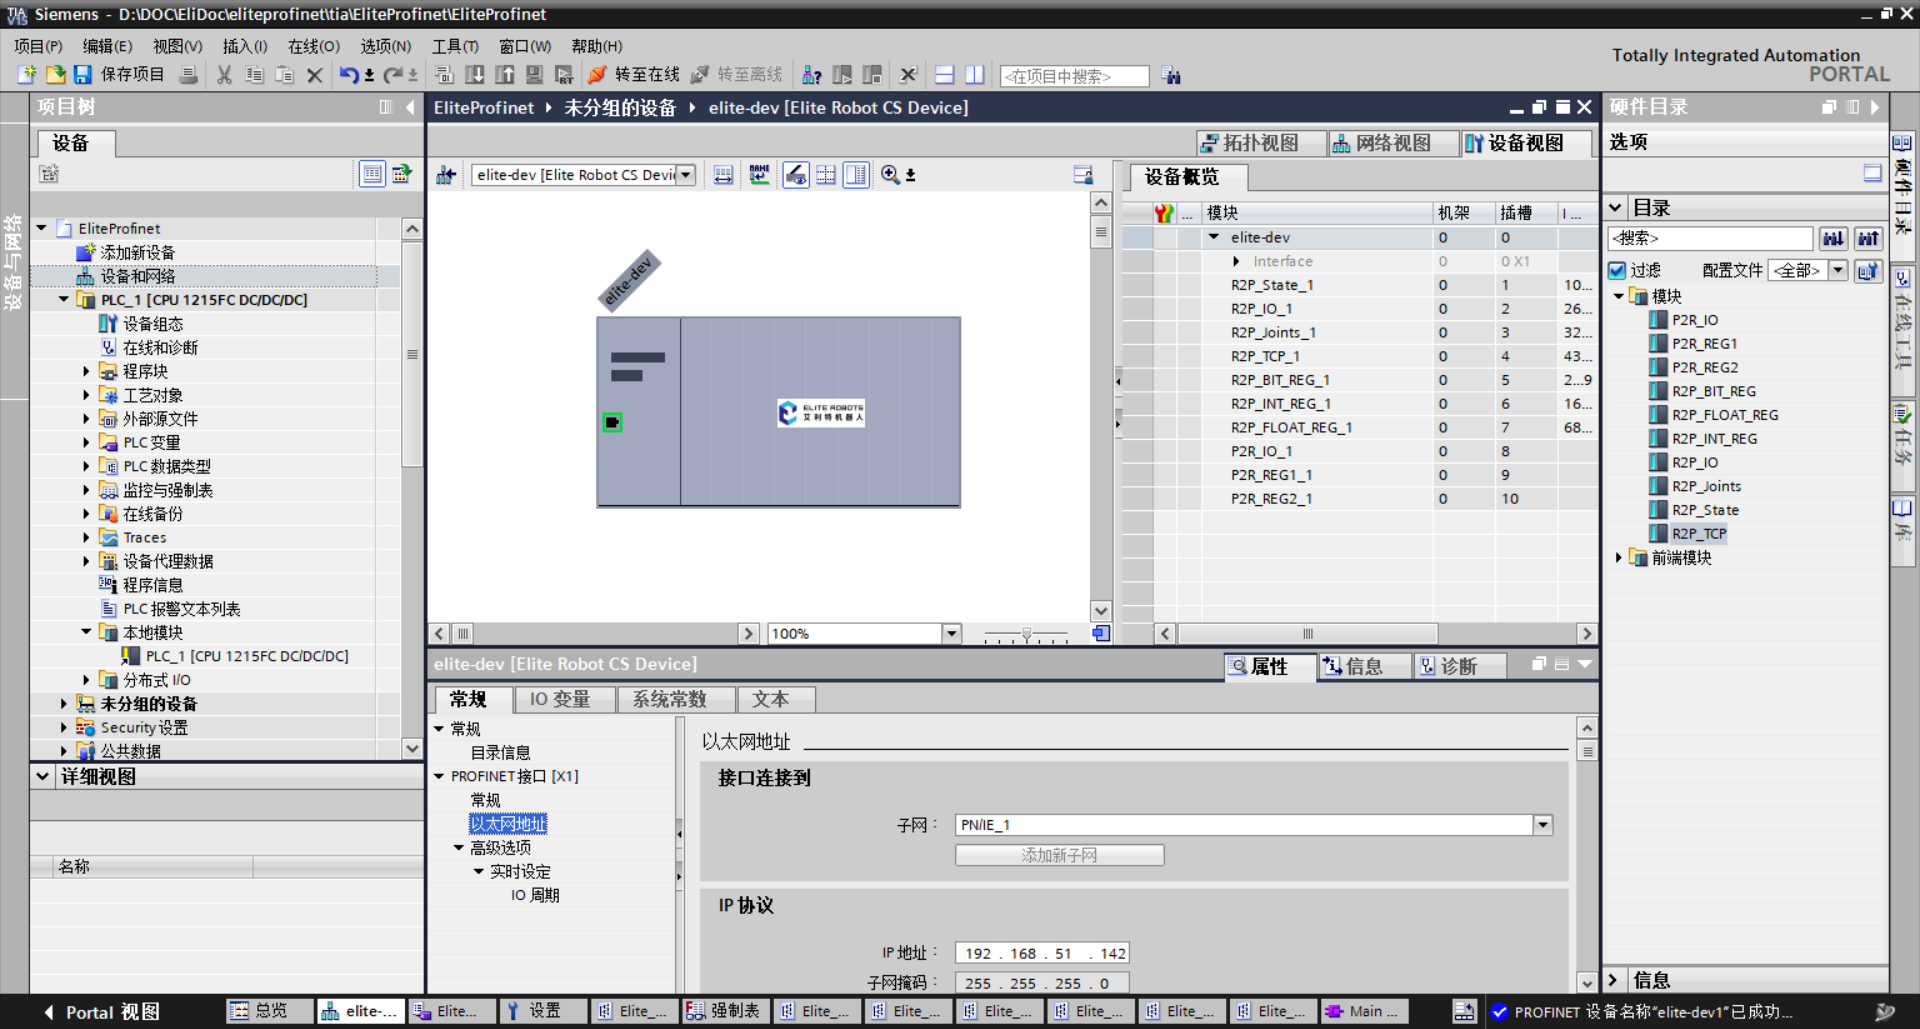Click the Cut scissors icon

(224, 75)
